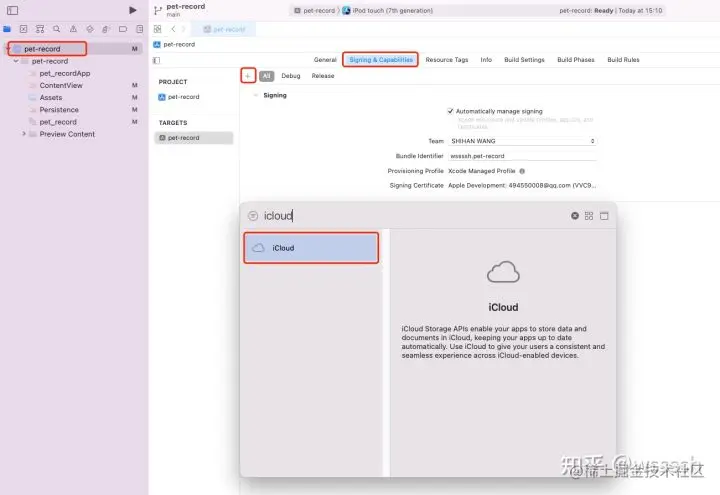Click the Bundle Identifier field

pos(523,156)
